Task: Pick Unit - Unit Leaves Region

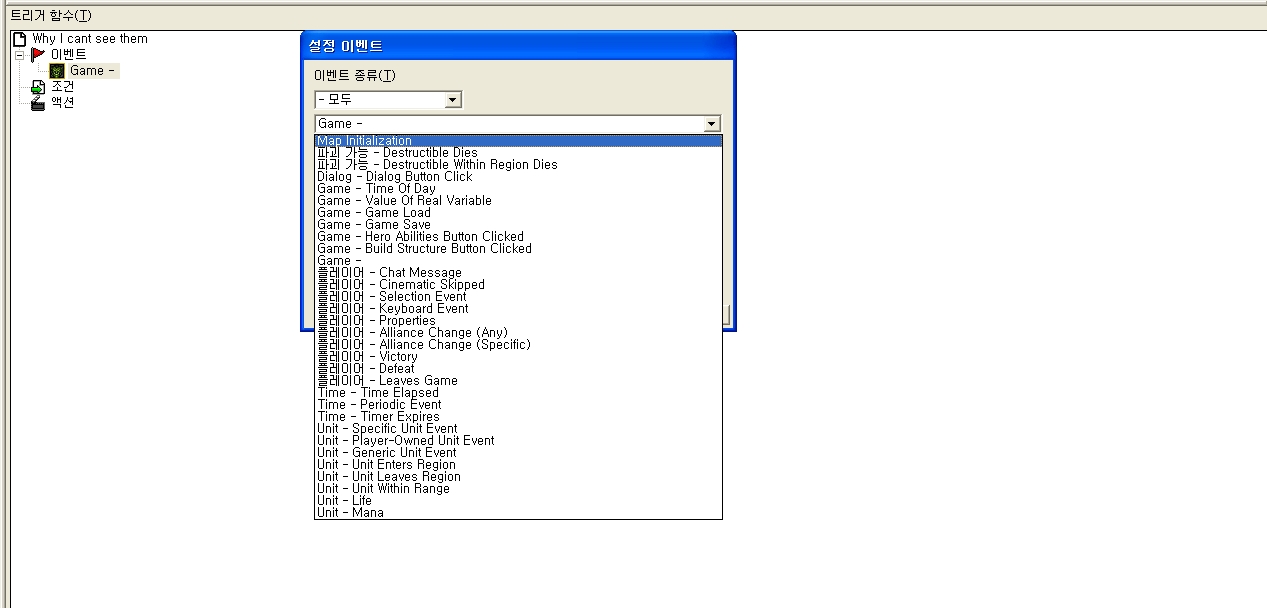Action: click(518, 477)
